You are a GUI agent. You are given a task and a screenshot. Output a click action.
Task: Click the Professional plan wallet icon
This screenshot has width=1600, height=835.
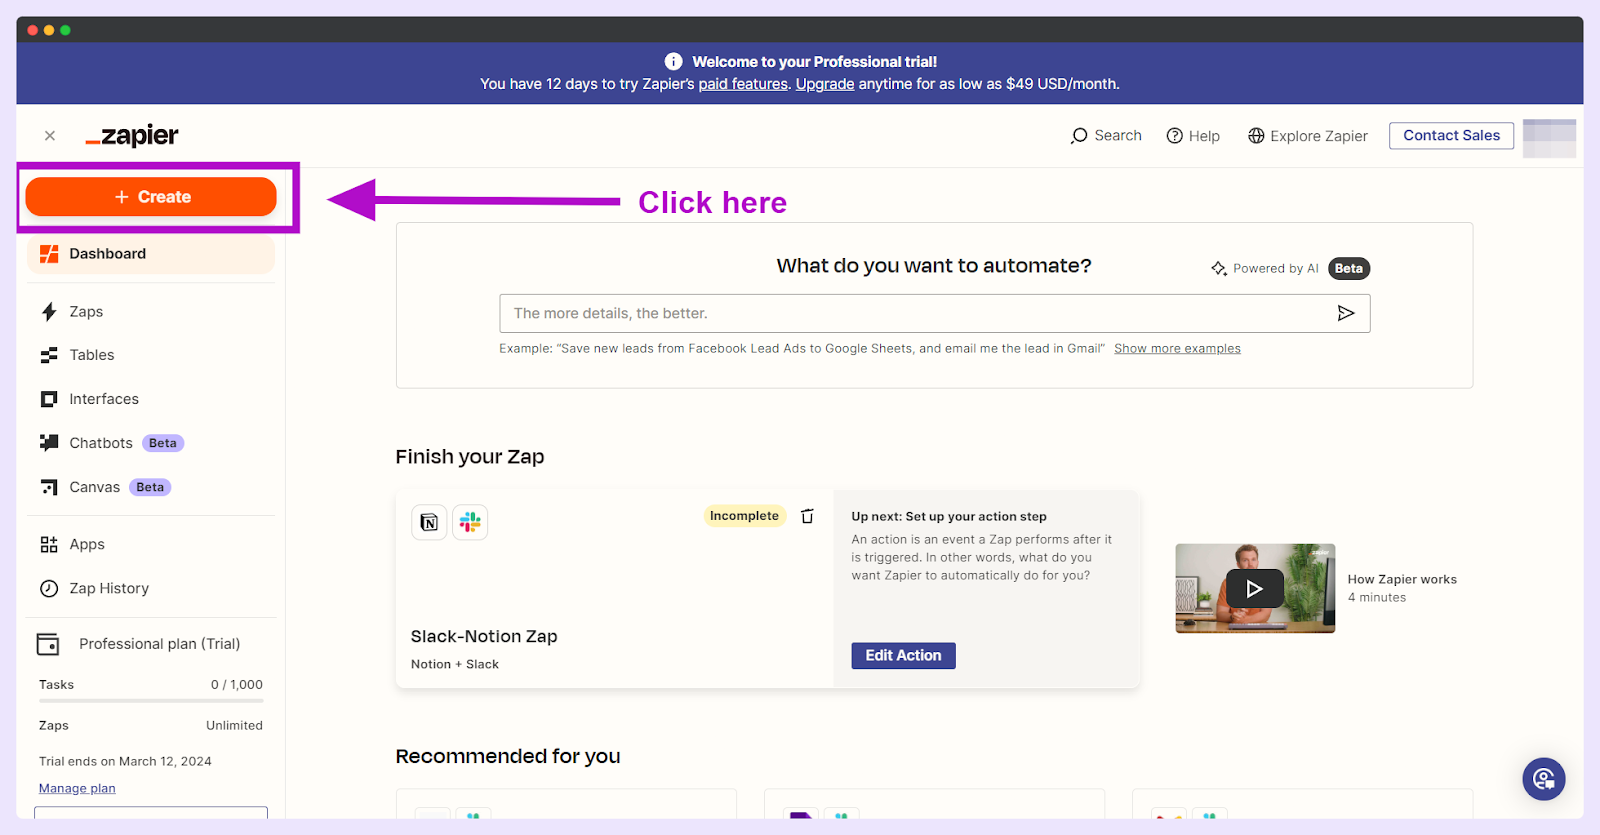[x=48, y=644]
